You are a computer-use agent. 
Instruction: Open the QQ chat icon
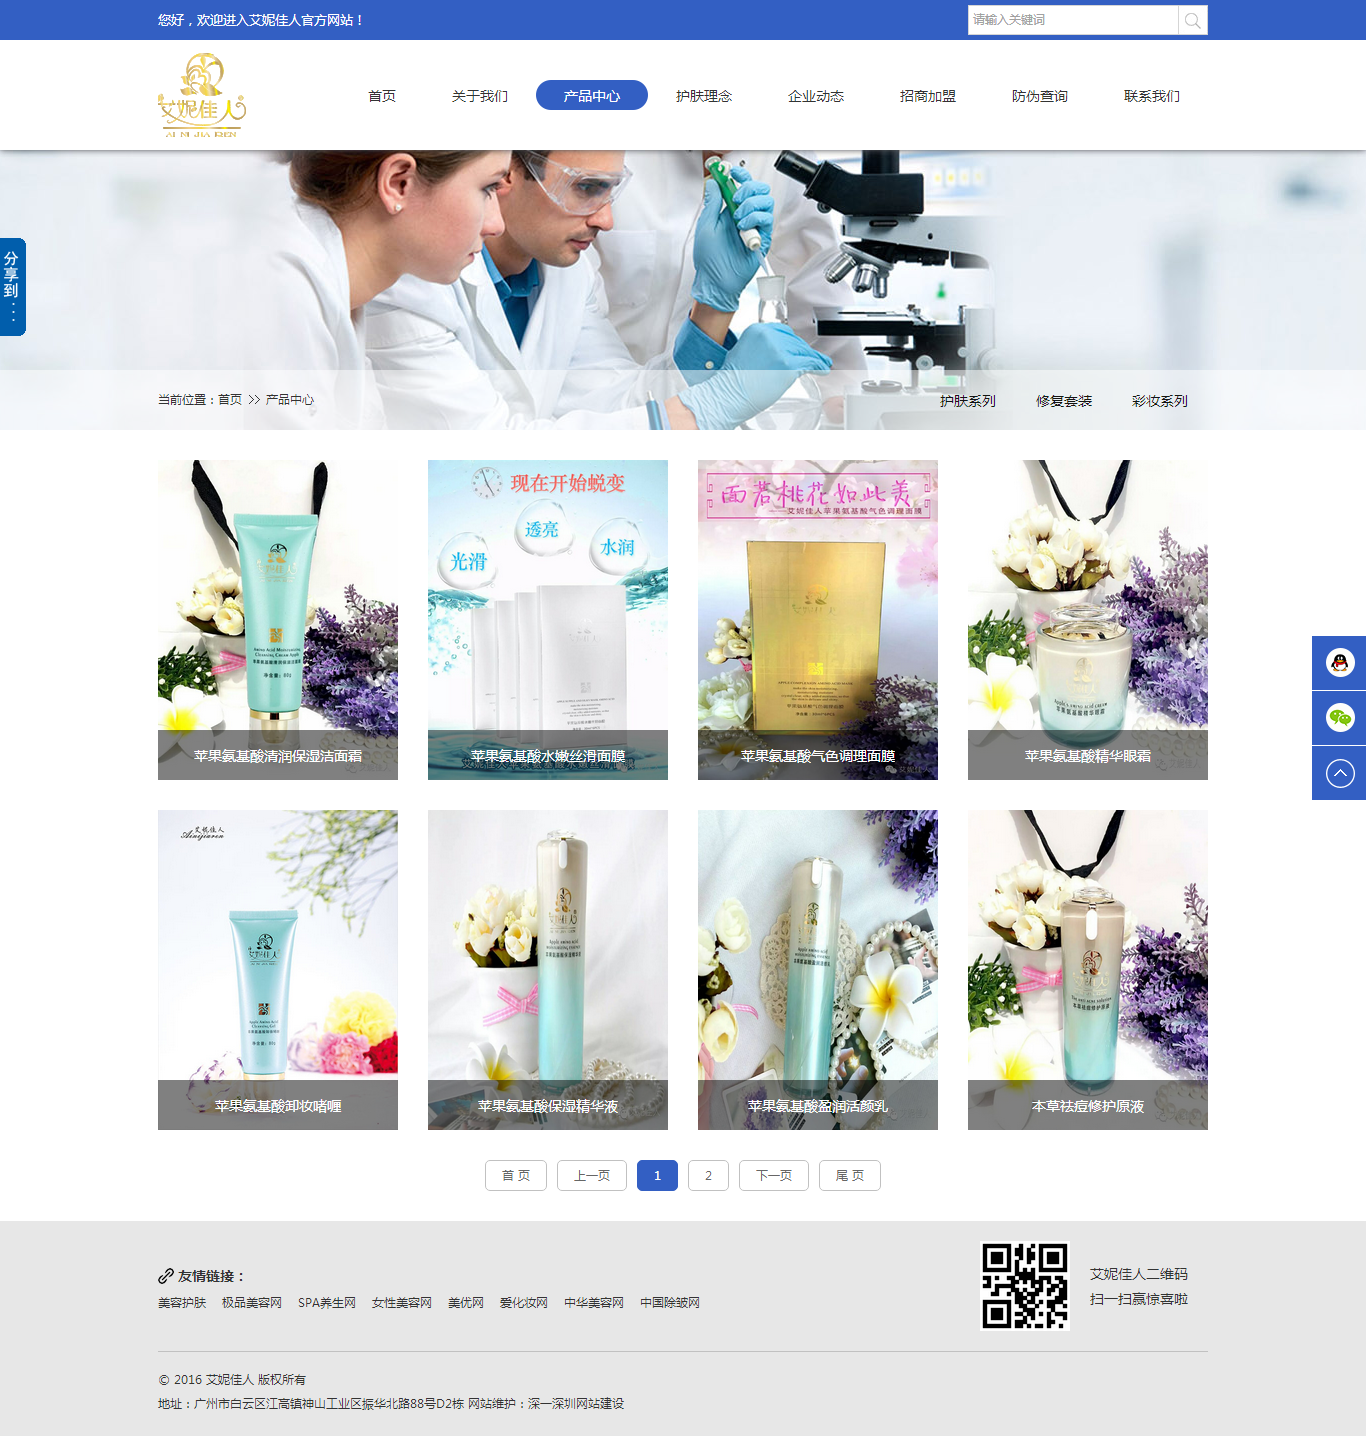[1339, 663]
